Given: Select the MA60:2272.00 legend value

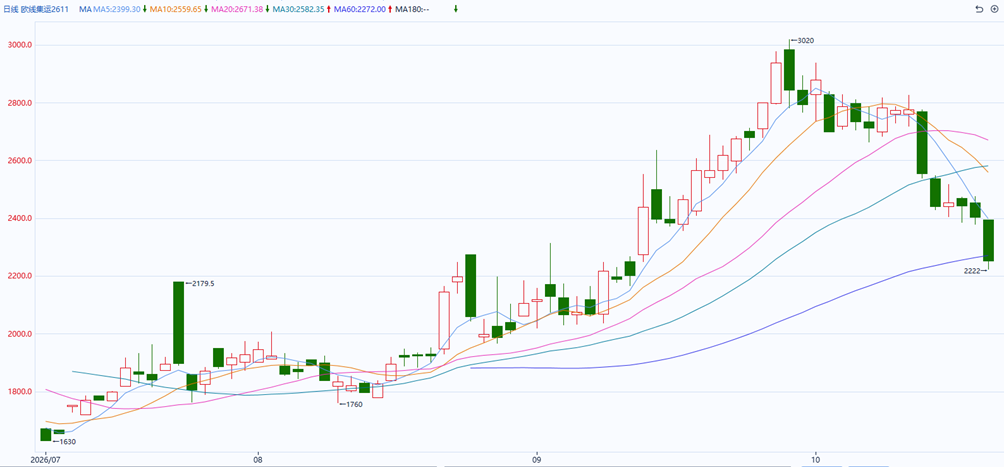Looking at the screenshot, I should pyautogui.click(x=359, y=9).
